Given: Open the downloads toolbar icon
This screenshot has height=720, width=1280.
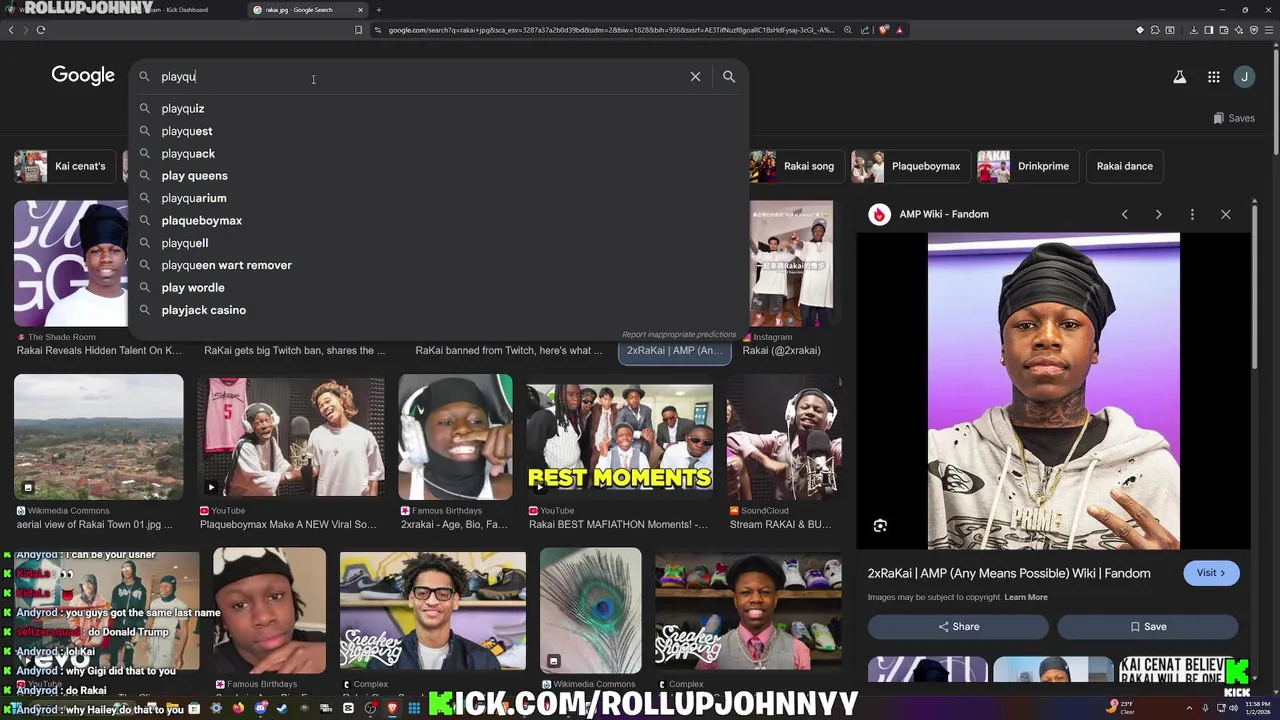Looking at the screenshot, I should pos(1193,30).
